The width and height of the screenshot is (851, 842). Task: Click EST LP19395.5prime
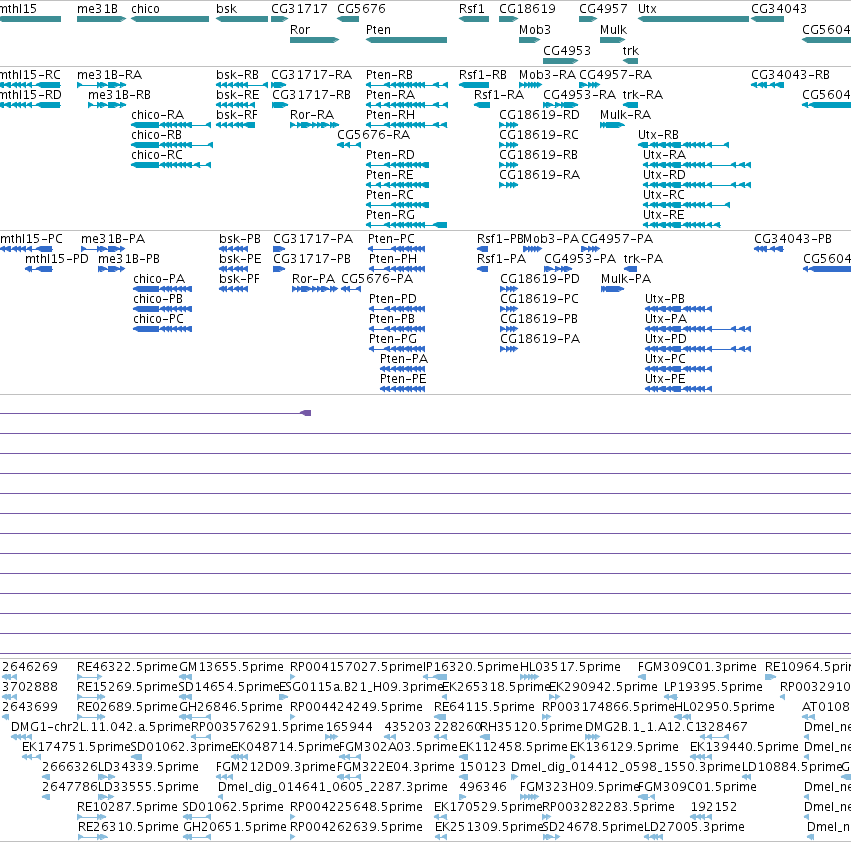point(714,687)
